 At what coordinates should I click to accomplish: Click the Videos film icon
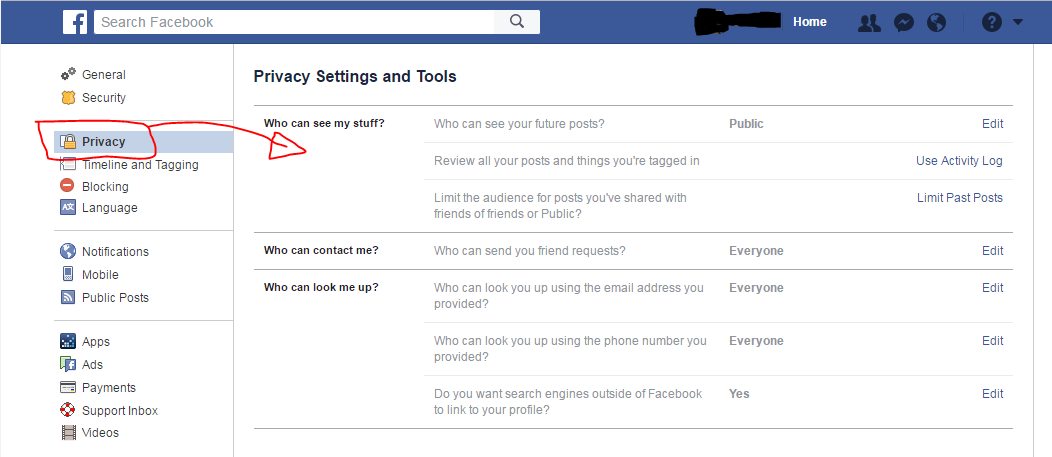tap(68, 433)
